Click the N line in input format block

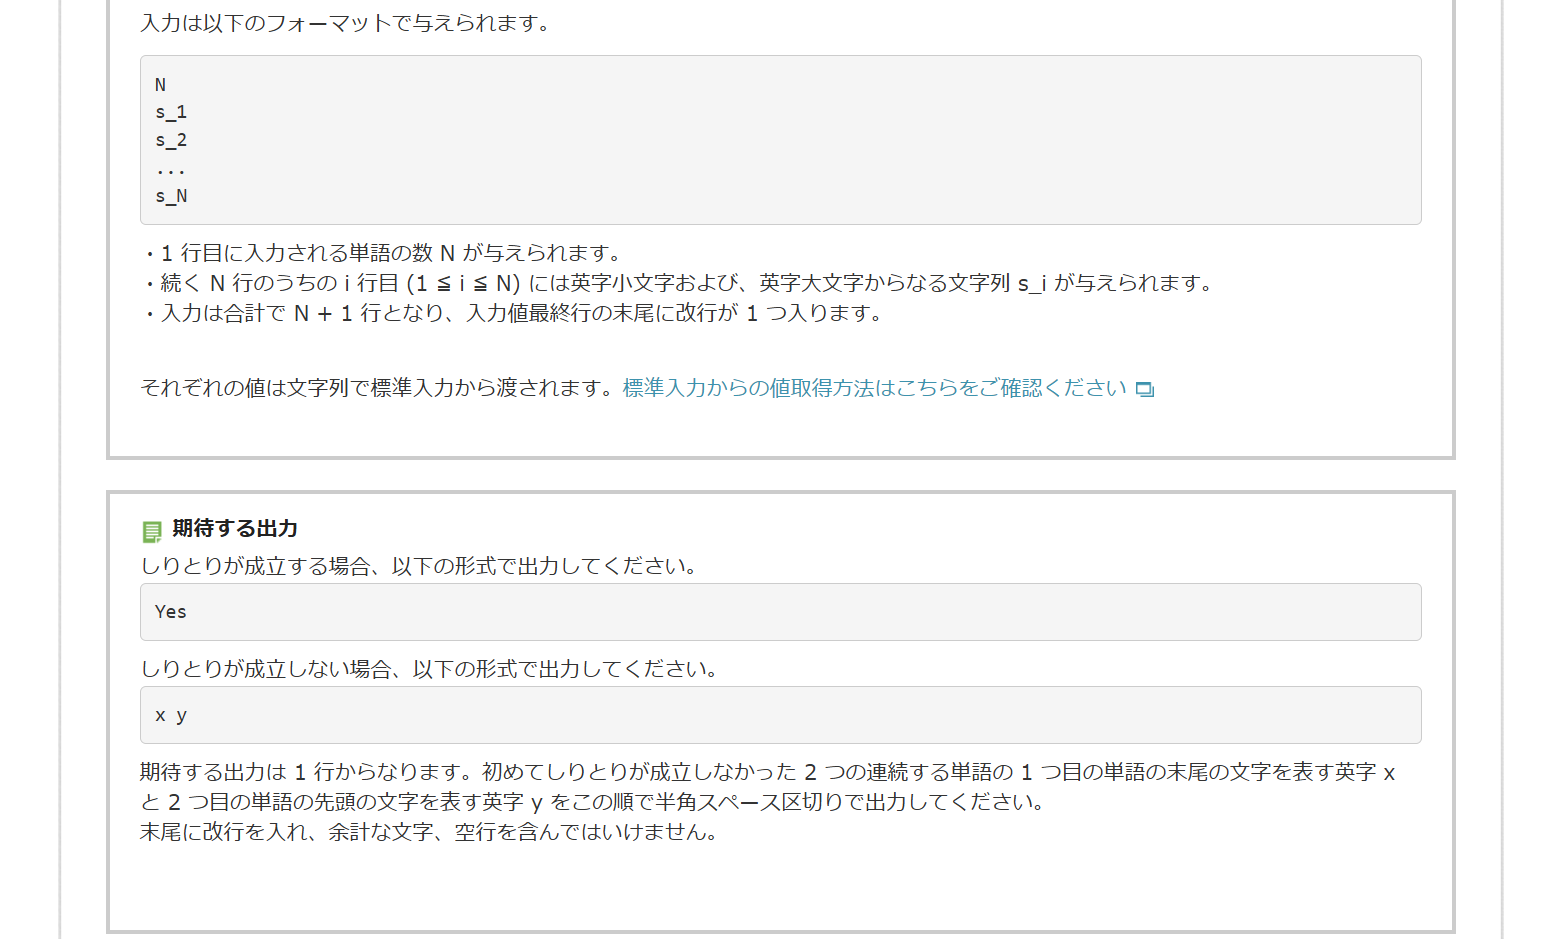[x=160, y=85]
